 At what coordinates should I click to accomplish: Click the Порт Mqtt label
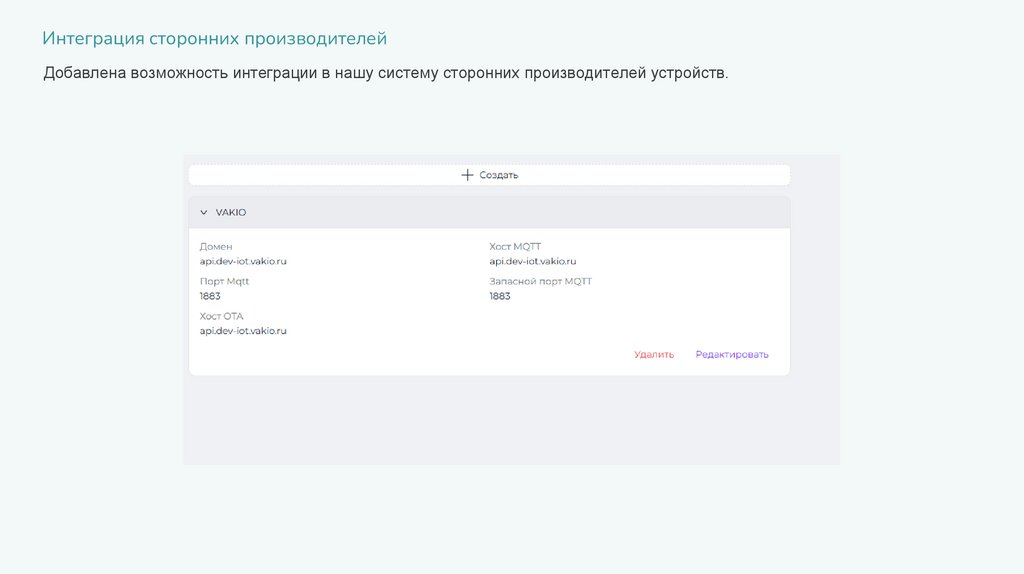point(224,281)
